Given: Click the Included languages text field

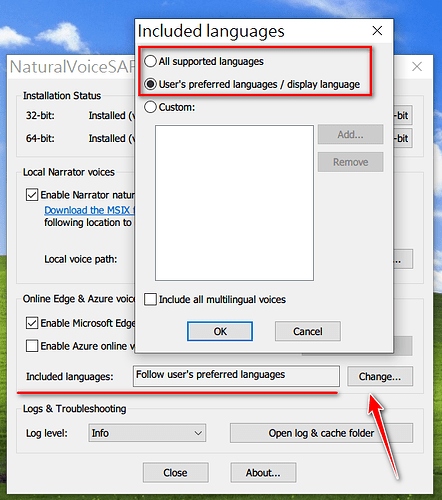Looking at the screenshot, I should coord(236,376).
